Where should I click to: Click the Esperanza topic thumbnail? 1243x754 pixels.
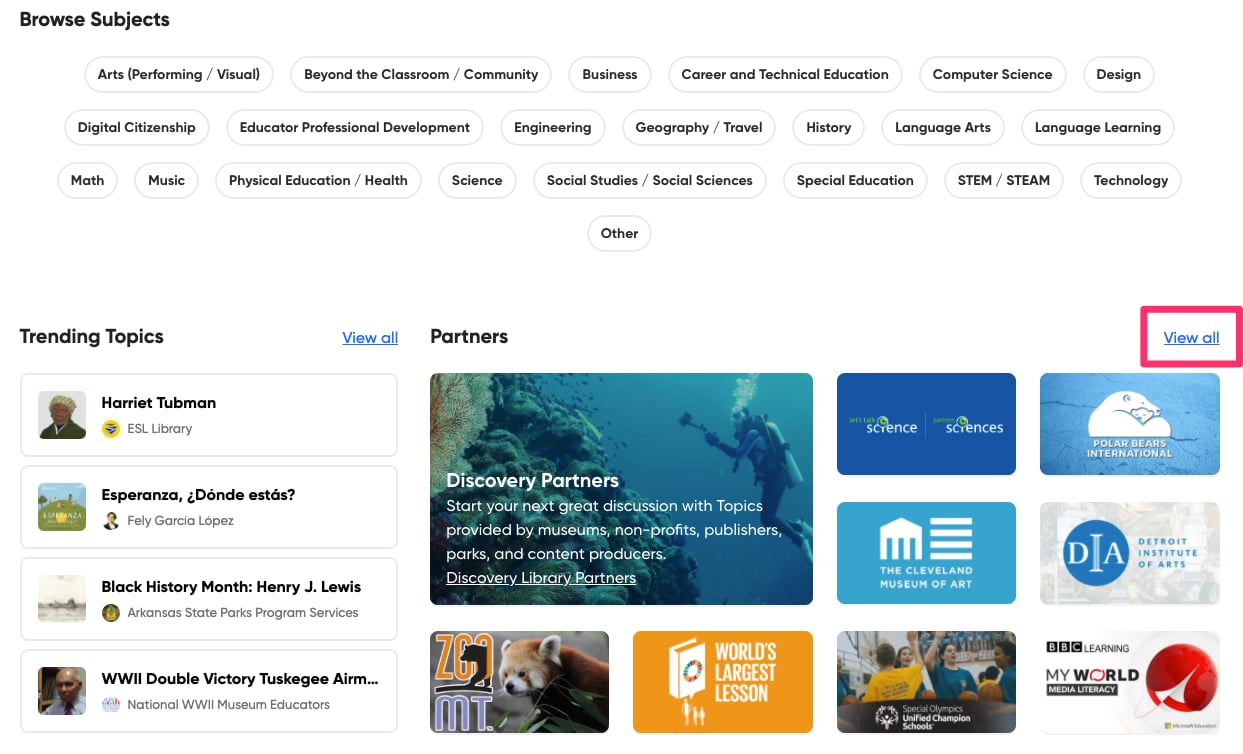tap(62, 507)
